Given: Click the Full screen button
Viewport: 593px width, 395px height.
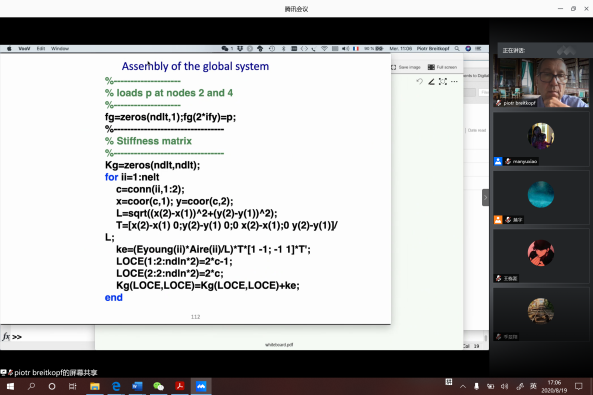Looking at the screenshot, I should click(442, 67).
